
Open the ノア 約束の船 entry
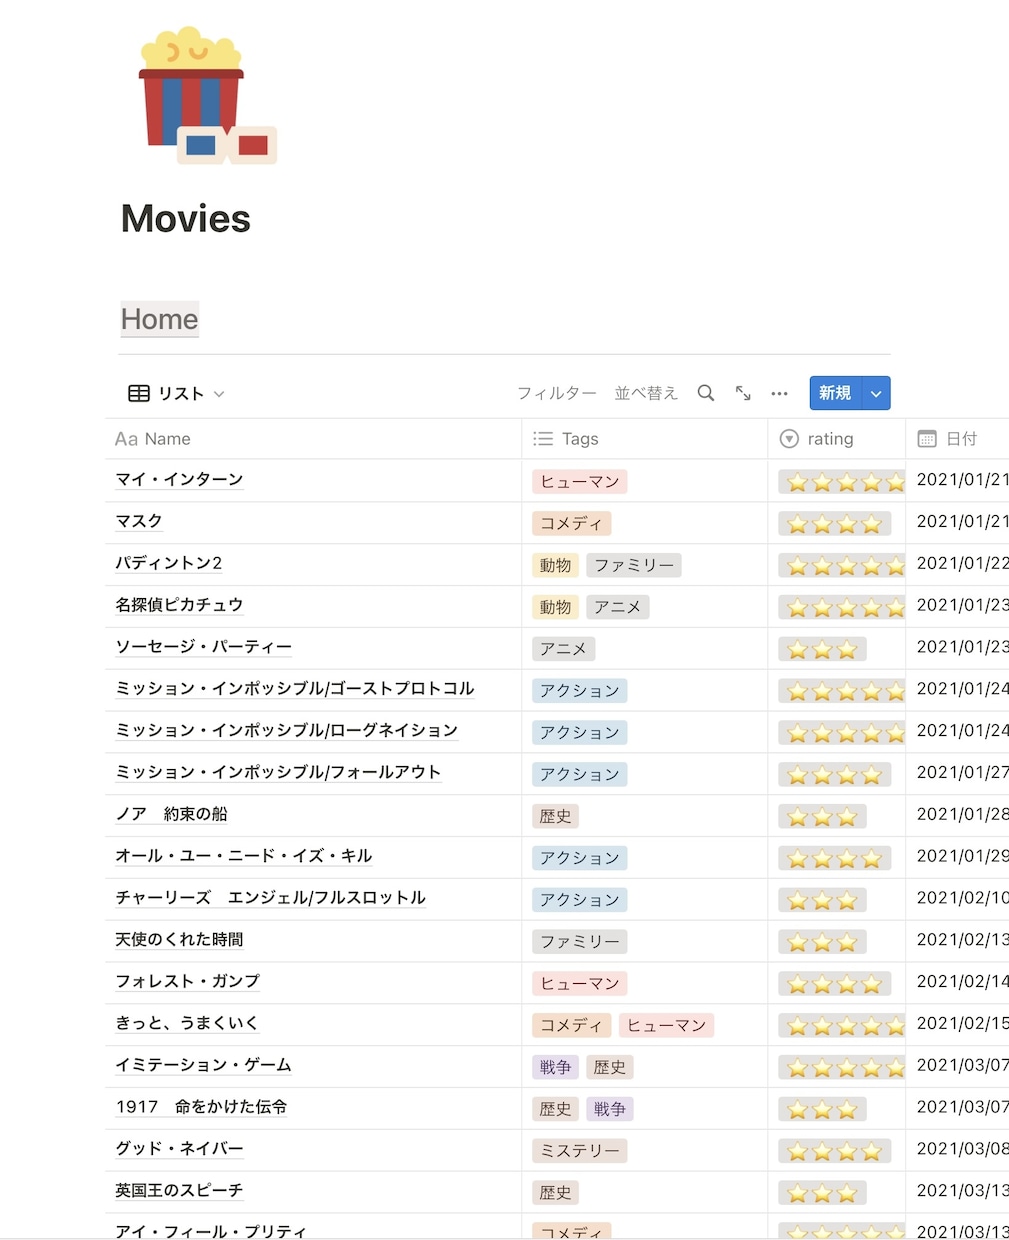coord(171,814)
